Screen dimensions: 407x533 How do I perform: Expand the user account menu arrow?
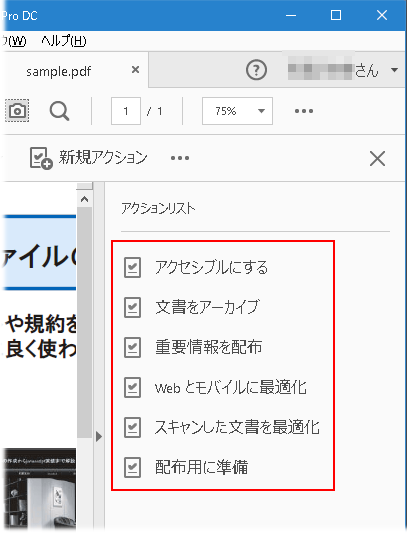[394, 70]
